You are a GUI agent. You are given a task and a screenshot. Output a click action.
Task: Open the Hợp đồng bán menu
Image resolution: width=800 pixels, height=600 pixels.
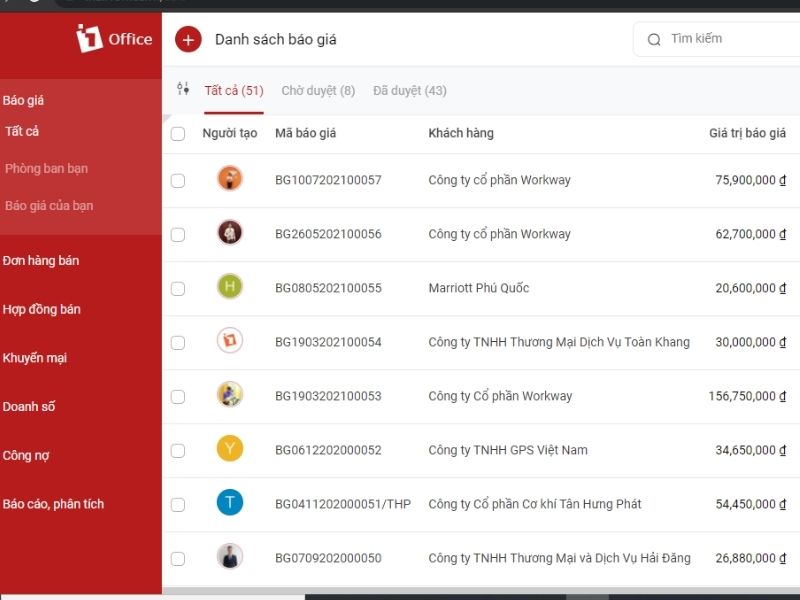coord(41,309)
